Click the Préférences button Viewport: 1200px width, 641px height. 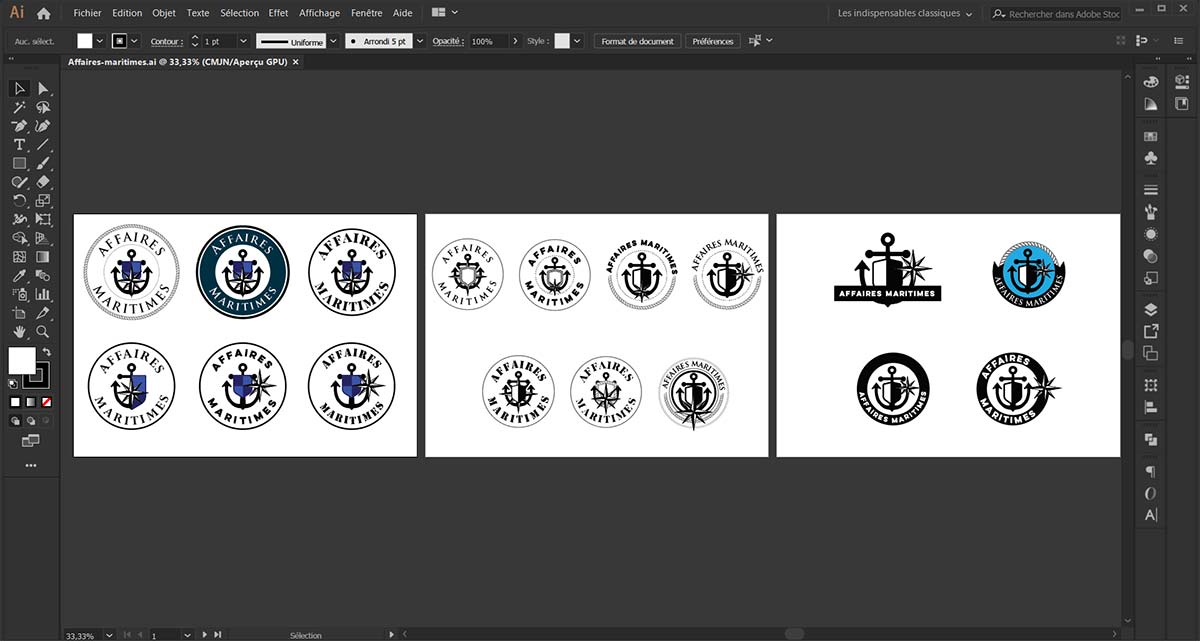point(713,41)
